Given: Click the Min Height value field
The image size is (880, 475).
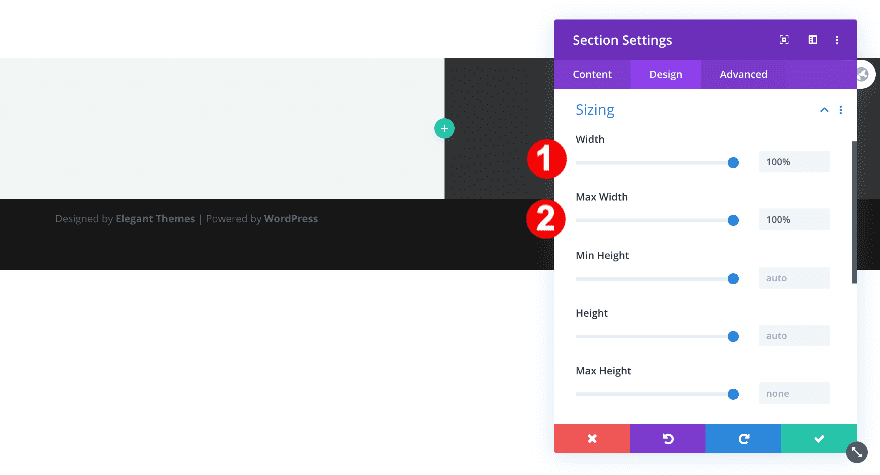Looking at the screenshot, I should tap(794, 278).
